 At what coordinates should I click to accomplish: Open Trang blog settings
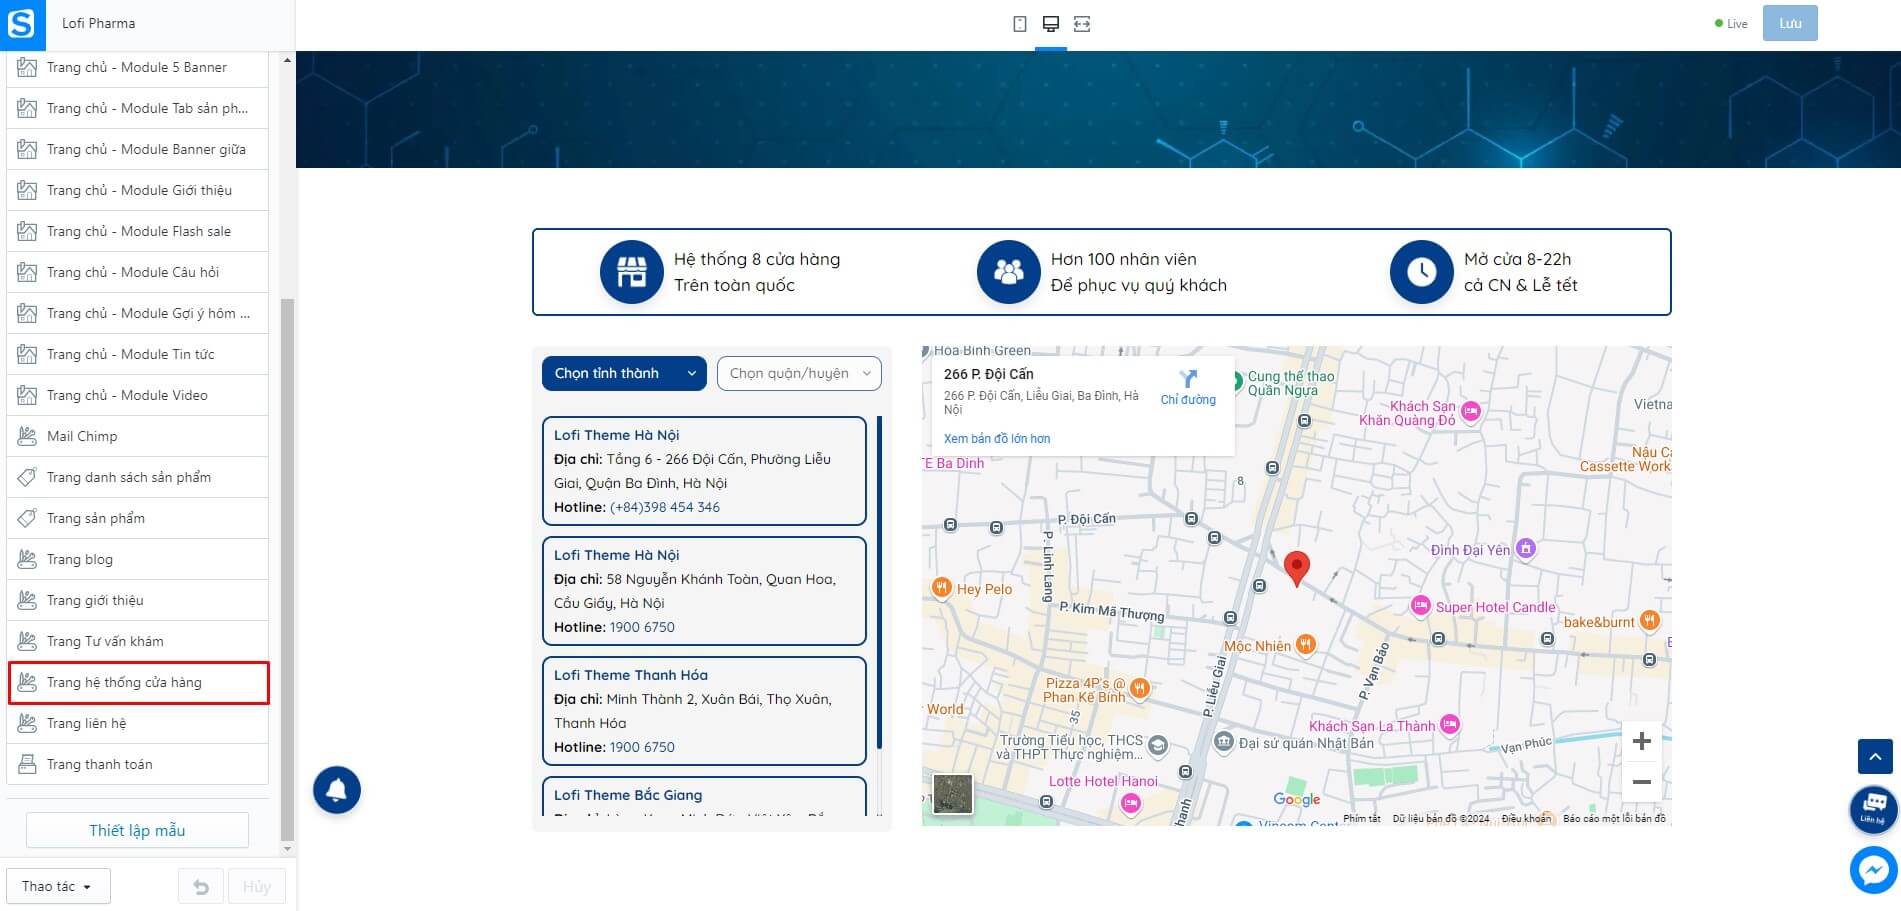point(138,559)
